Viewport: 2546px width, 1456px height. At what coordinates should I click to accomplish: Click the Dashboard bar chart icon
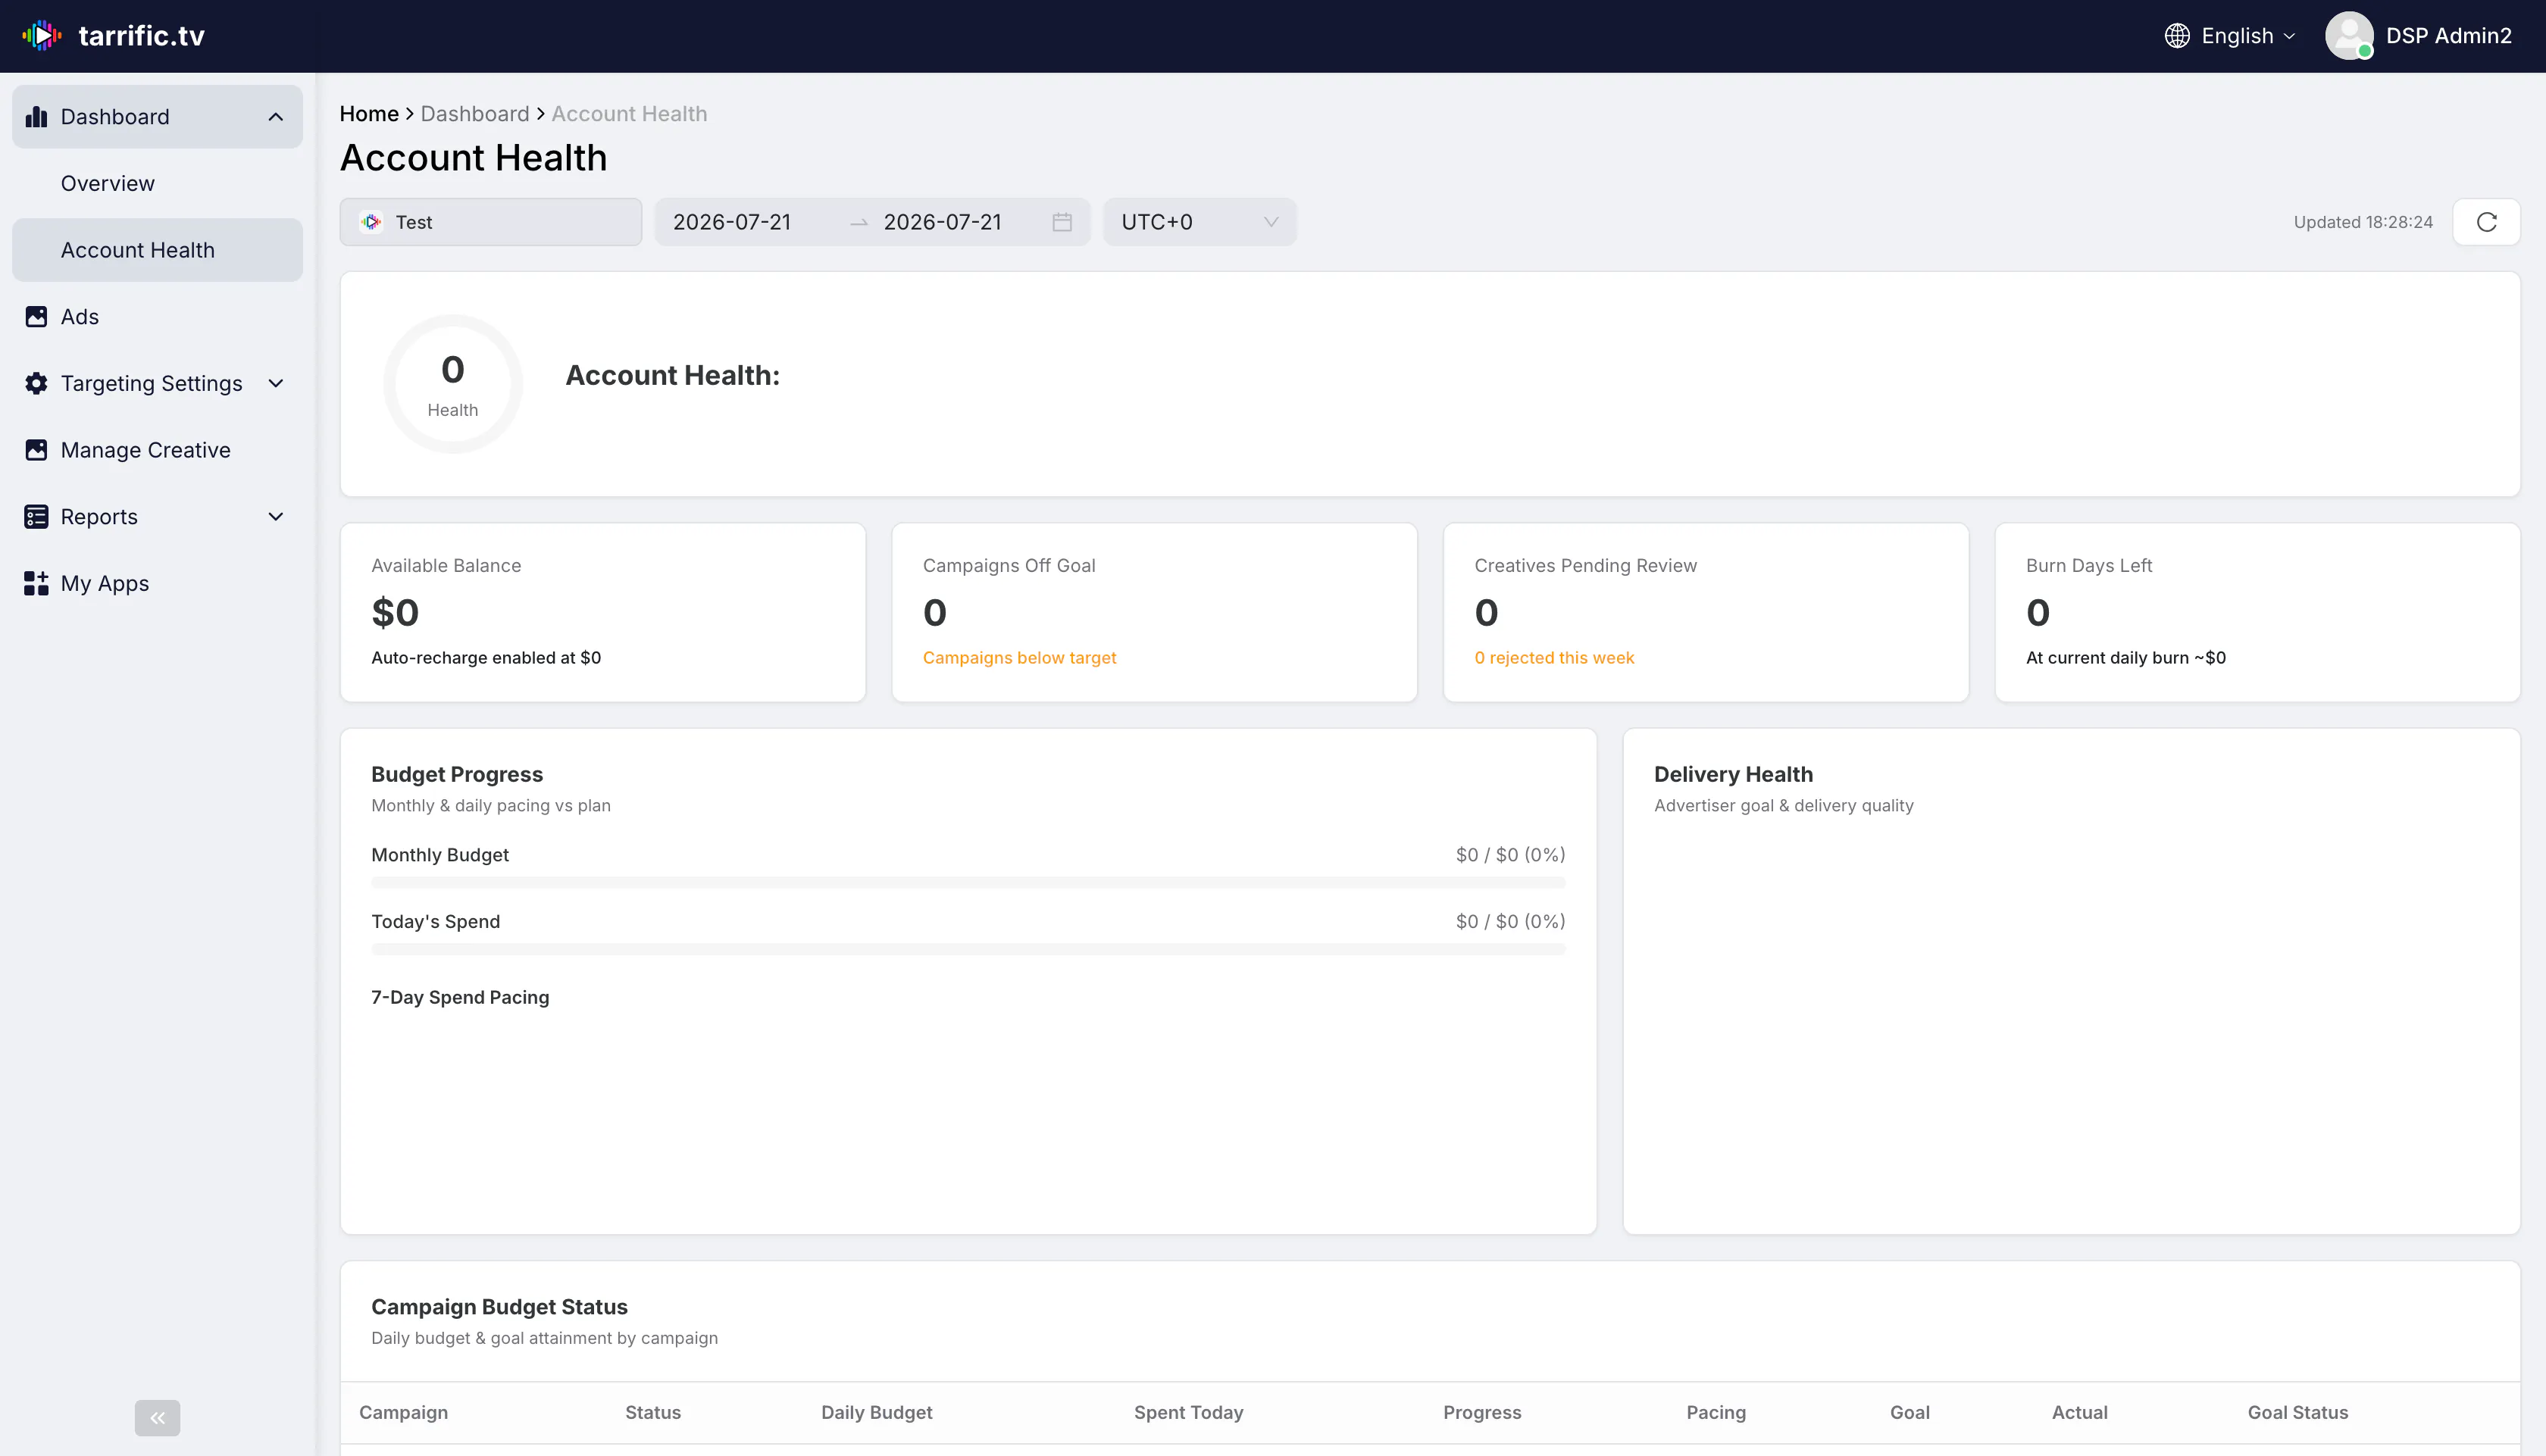point(36,117)
